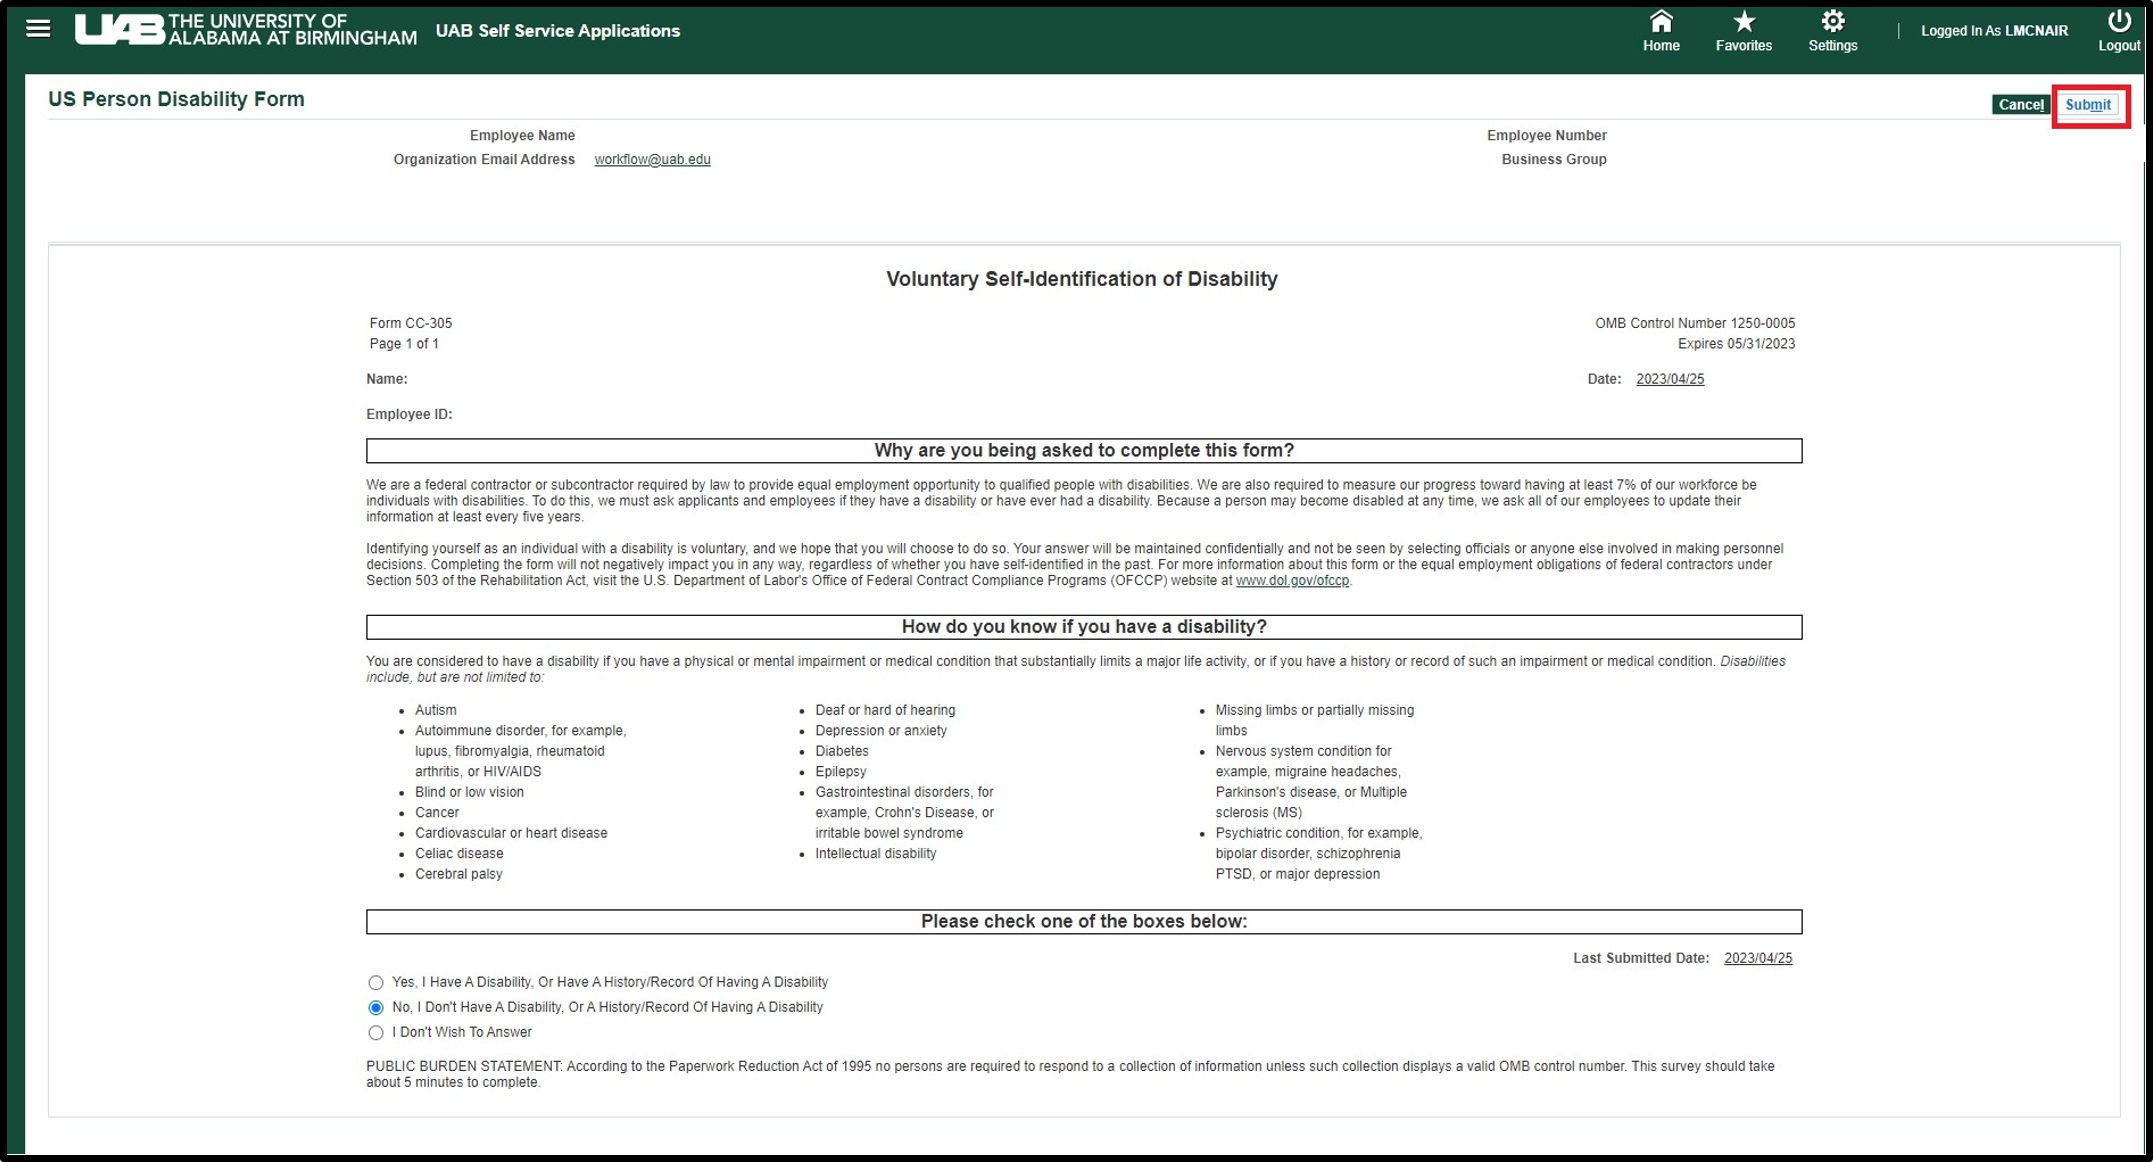
Task: Click Last Submitted Date value
Action: click(1758, 958)
